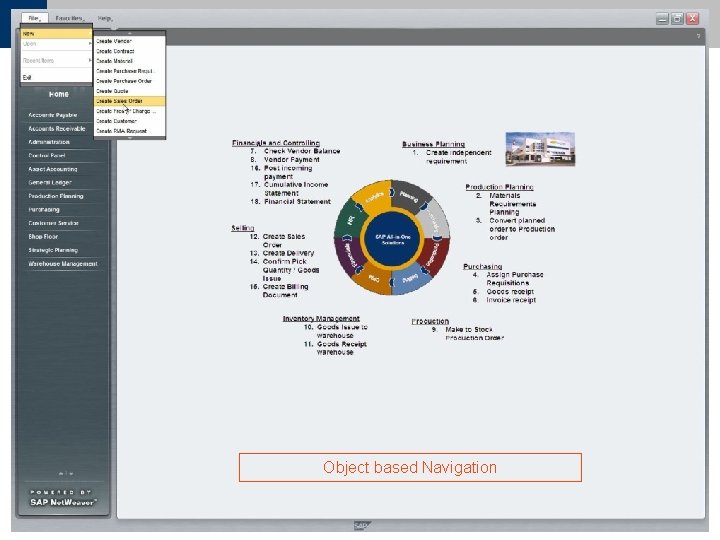This screenshot has width=720, height=540.
Task: Go to Home in the sidebar
Action: pyautogui.click(x=59, y=94)
